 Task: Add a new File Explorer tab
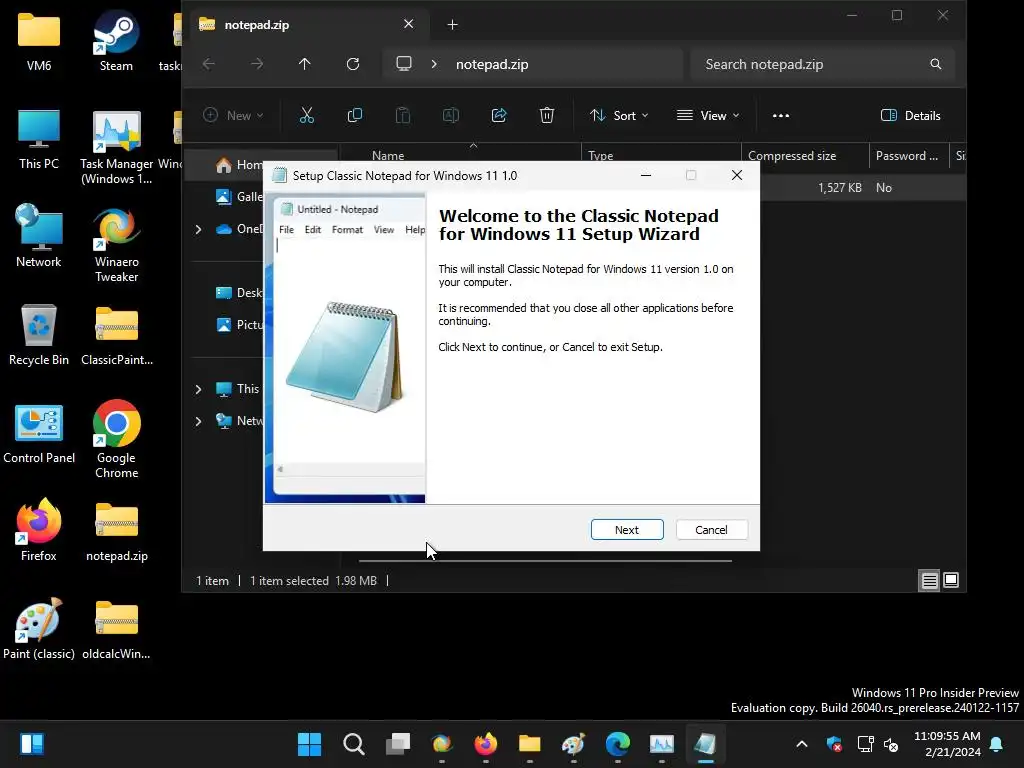tap(453, 25)
